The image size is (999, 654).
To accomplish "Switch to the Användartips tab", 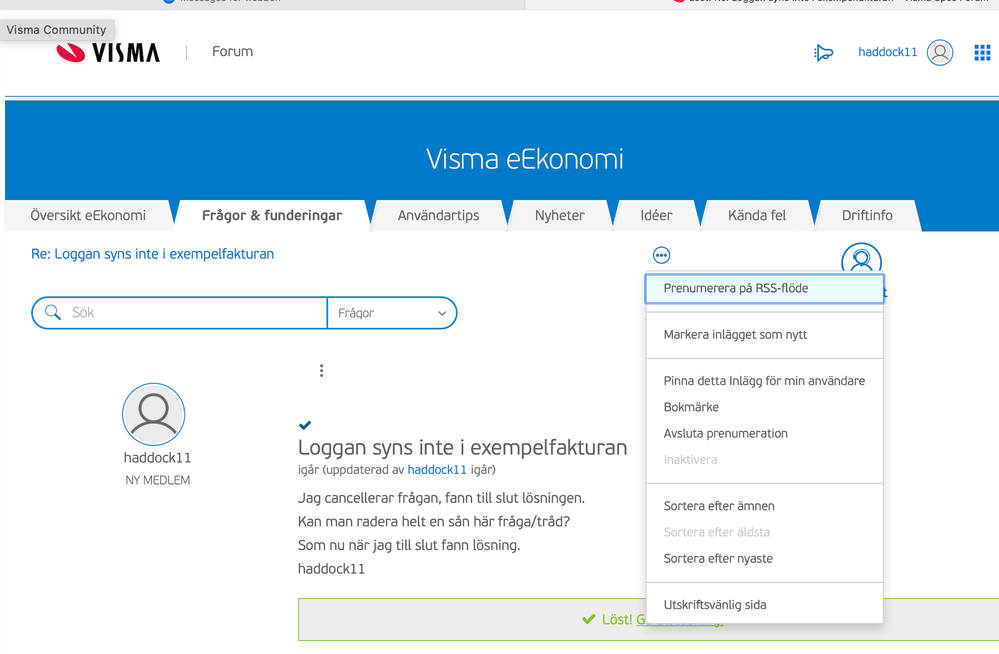I will pos(438,215).
